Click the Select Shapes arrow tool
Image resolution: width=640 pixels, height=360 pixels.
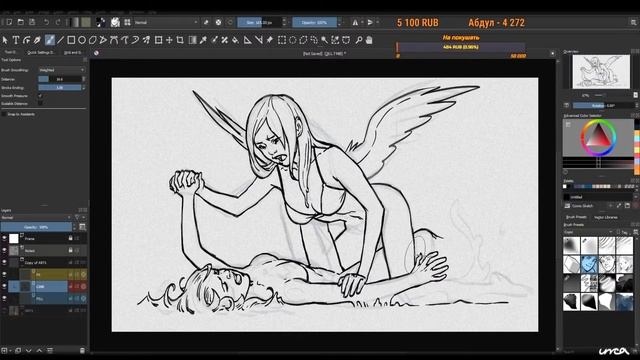point(5,40)
